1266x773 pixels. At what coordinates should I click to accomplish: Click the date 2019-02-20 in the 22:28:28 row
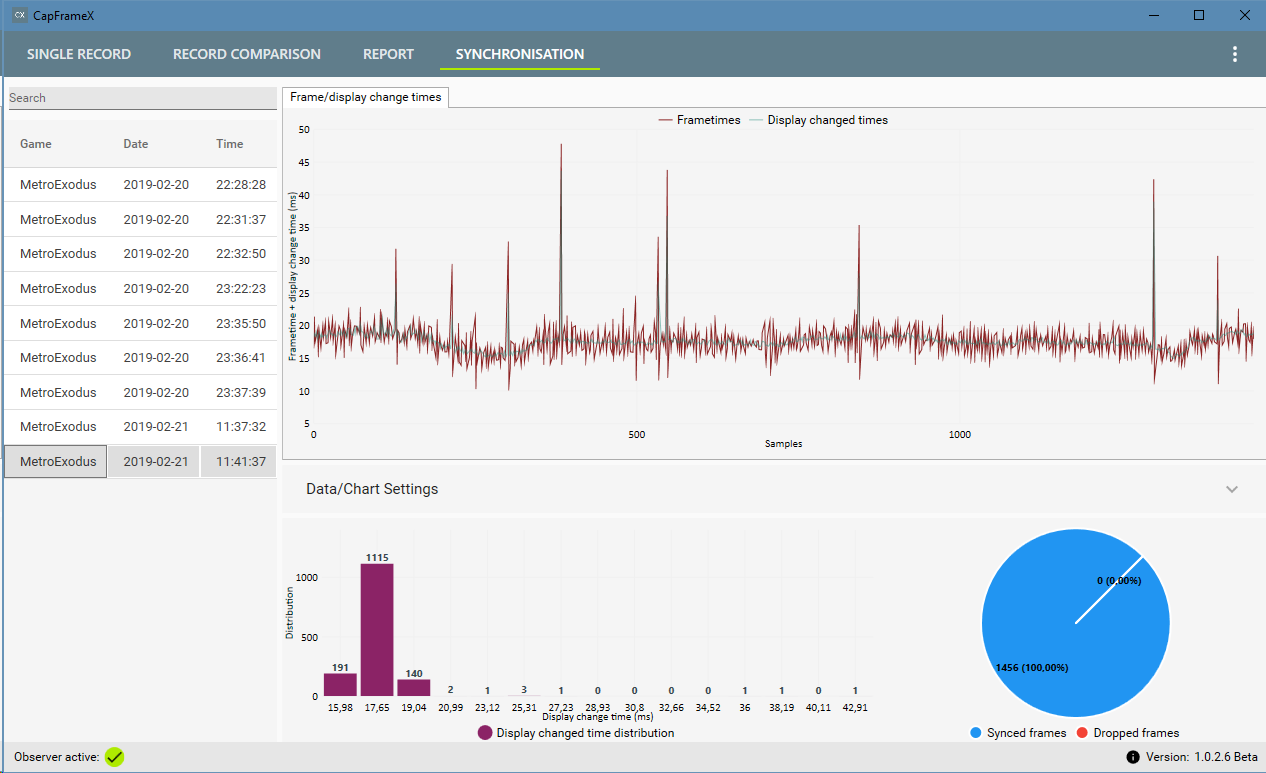tap(154, 185)
